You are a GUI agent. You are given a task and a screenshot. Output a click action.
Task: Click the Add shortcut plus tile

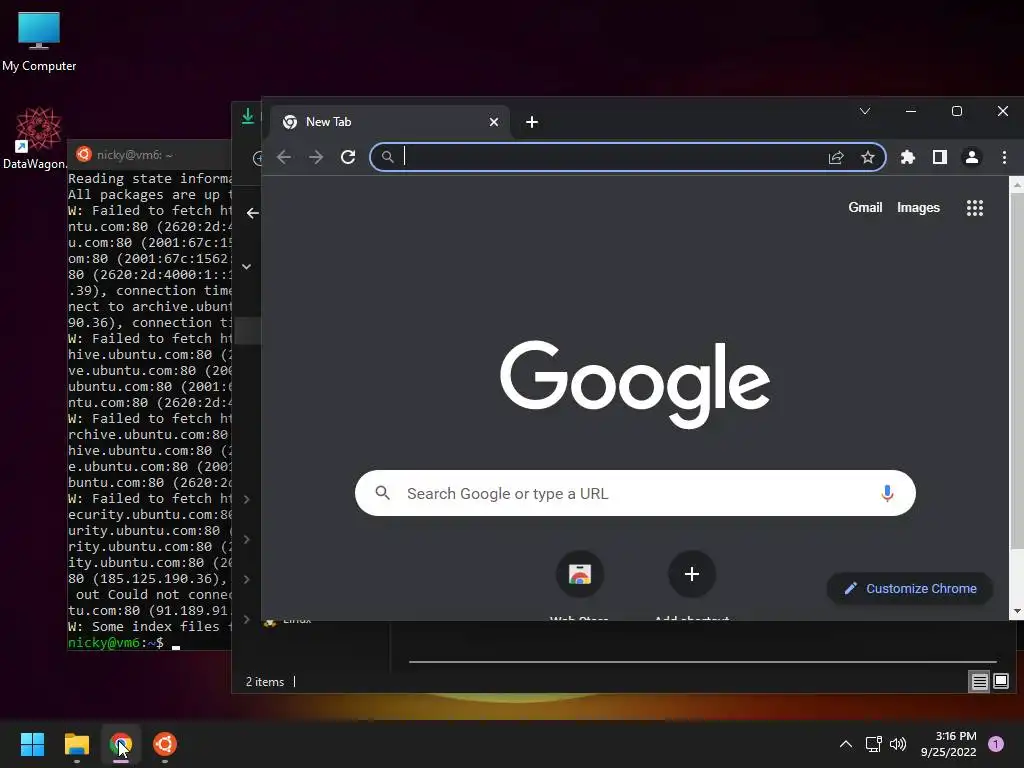pos(692,574)
